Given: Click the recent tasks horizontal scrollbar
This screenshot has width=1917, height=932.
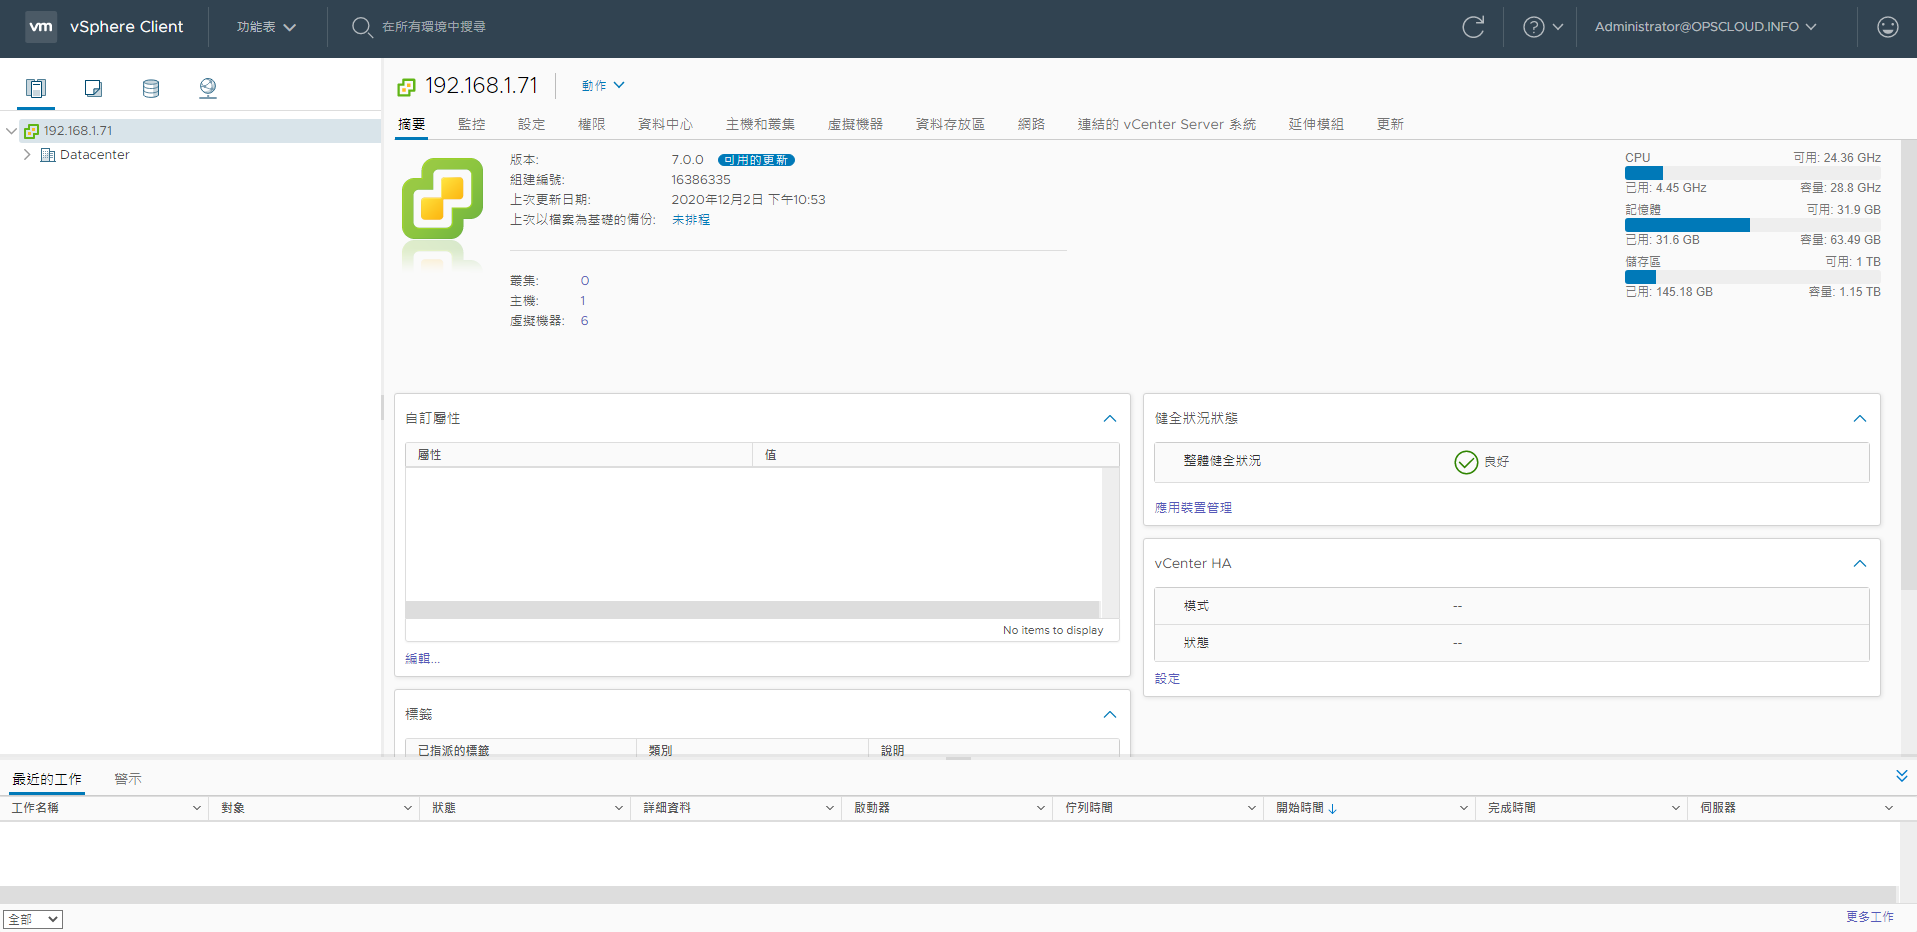Looking at the screenshot, I should coord(948,895).
